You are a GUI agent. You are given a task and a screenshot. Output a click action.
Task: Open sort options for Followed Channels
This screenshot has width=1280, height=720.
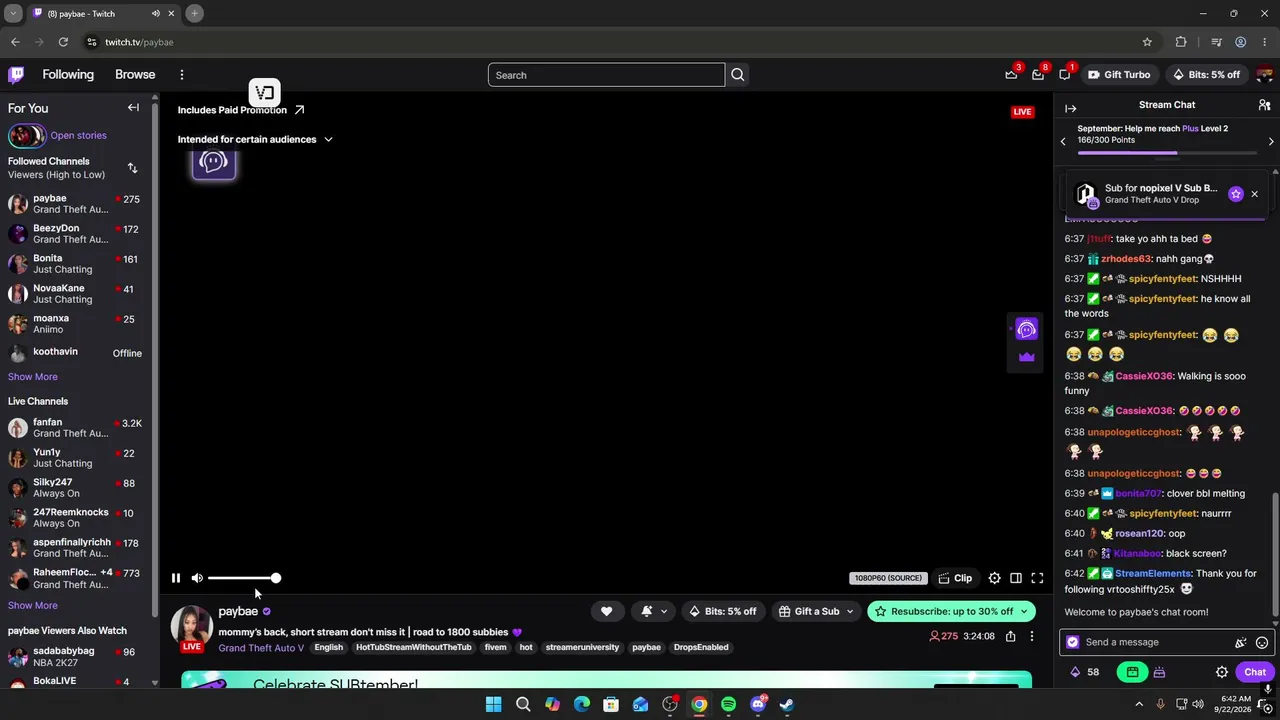[132, 168]
